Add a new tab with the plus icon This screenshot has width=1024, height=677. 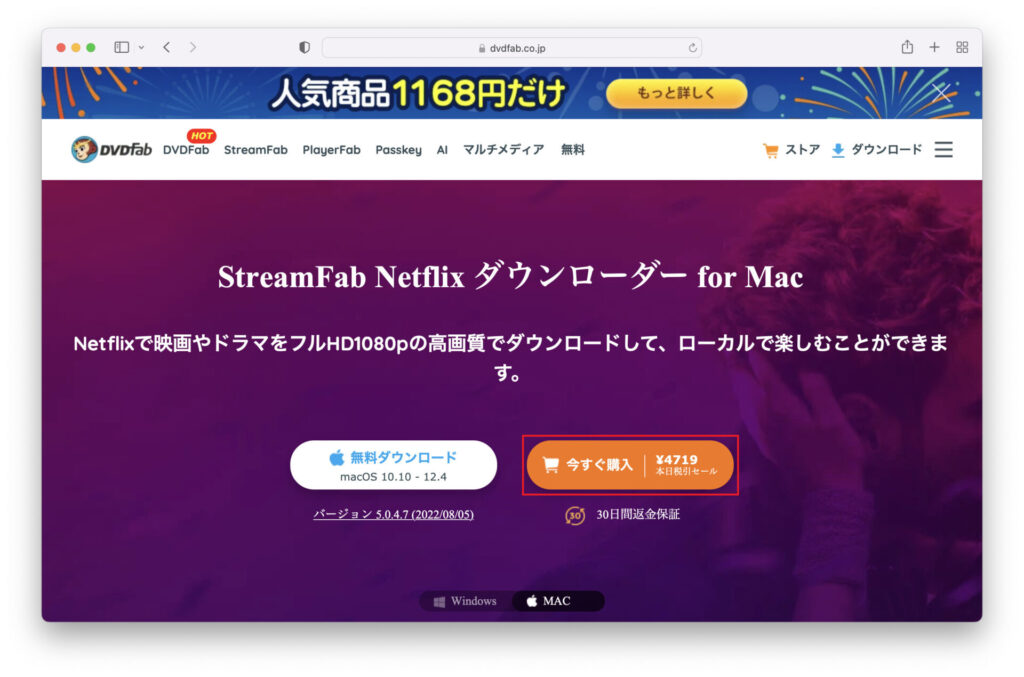(x=935, y=47)
